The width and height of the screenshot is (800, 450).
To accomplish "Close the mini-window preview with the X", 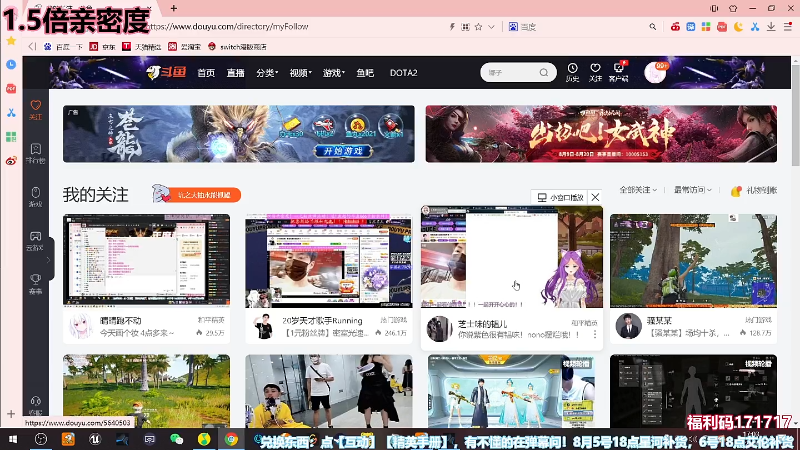I will 595,197.
